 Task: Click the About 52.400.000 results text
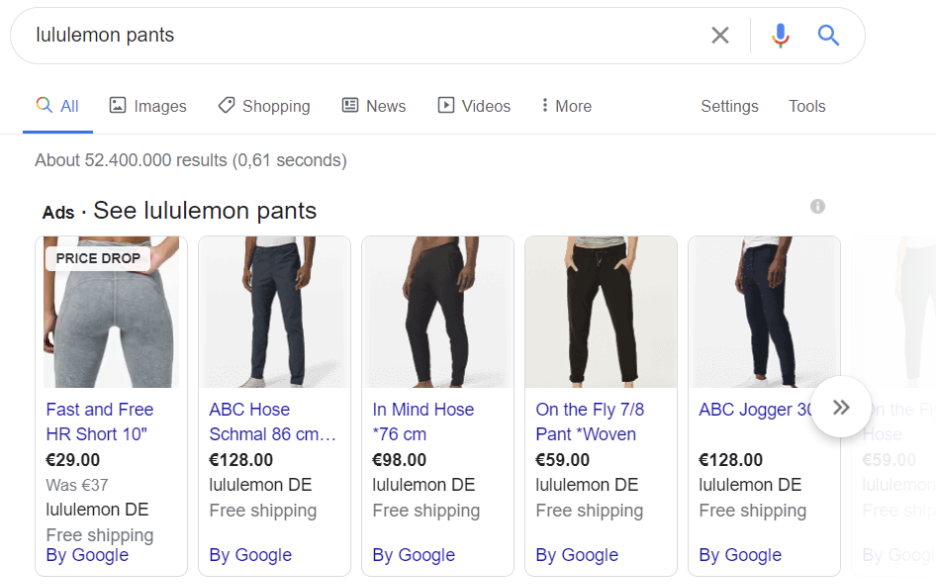(191, 160)
